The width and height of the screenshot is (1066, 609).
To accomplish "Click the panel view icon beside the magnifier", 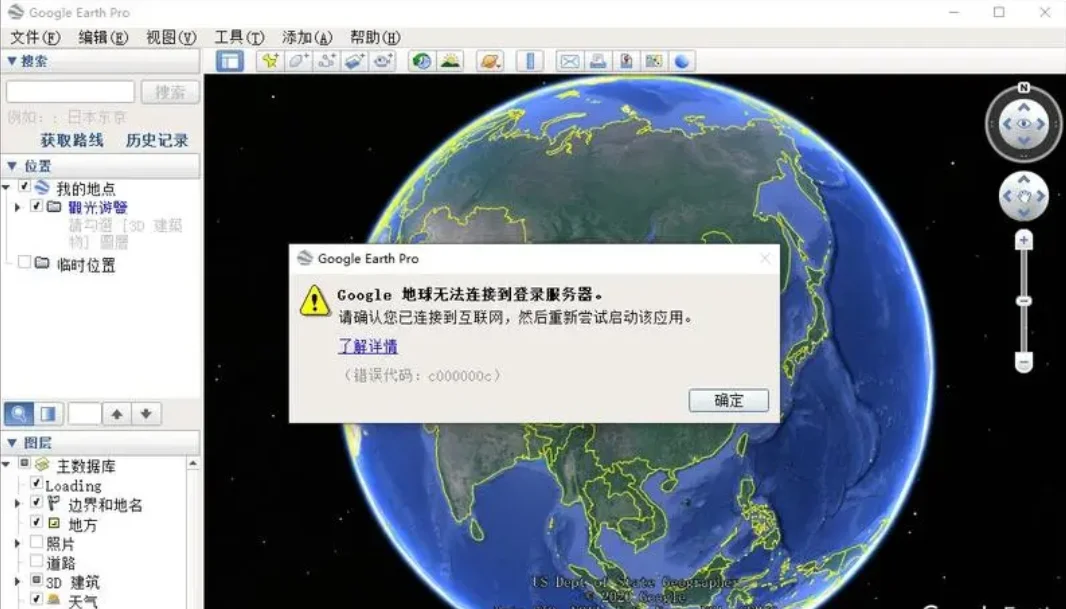I will coord(48,413).
